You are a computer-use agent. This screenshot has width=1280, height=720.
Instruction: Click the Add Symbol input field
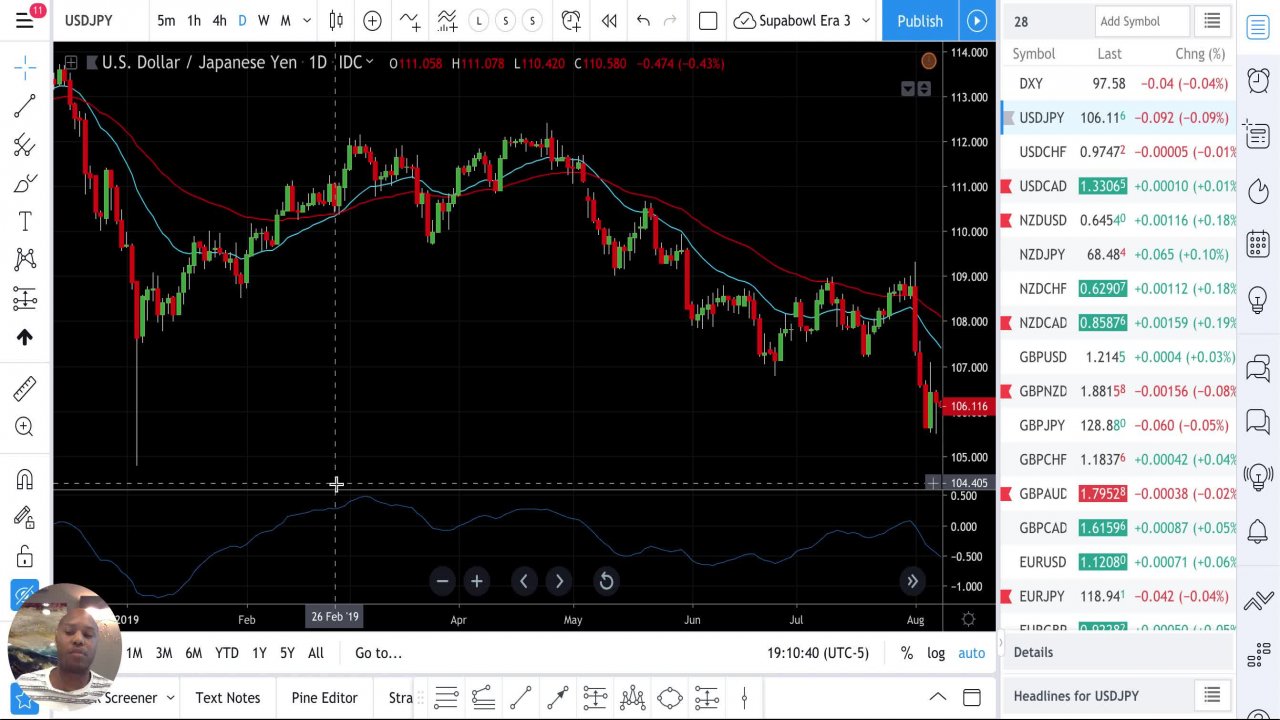tap(1140, 21)
